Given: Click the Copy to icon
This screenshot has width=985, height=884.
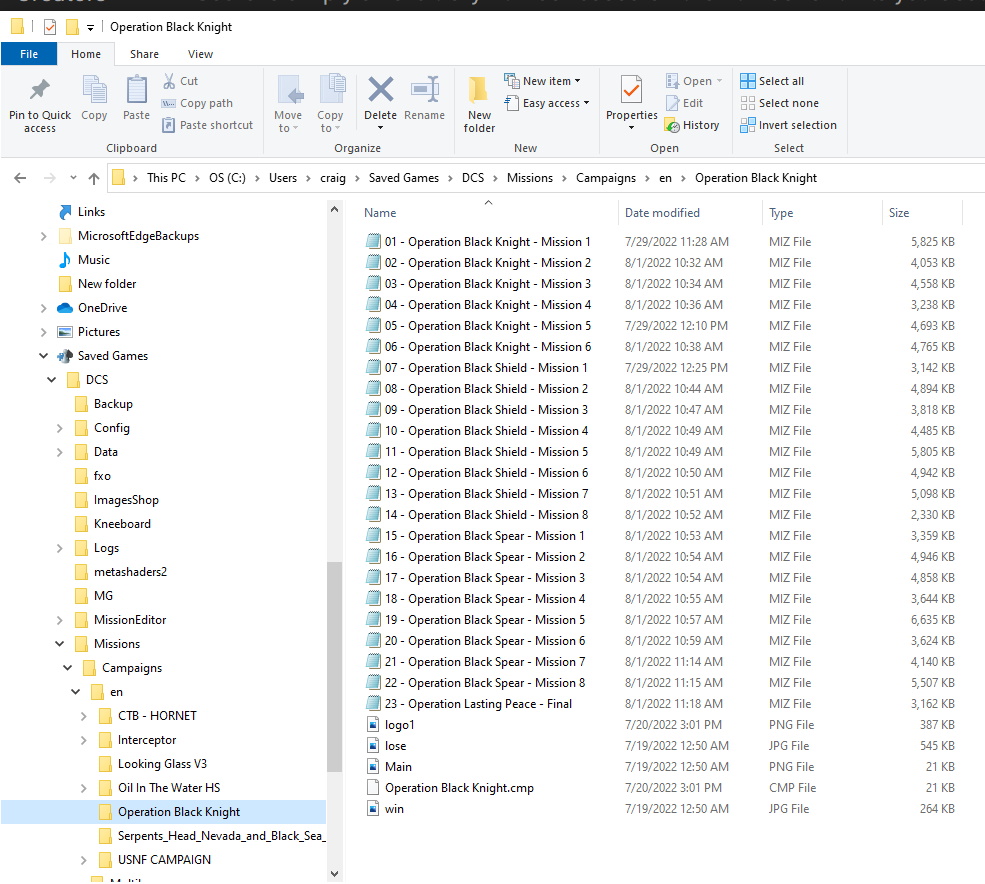Looking at the screenshot, I should (332, 88).
